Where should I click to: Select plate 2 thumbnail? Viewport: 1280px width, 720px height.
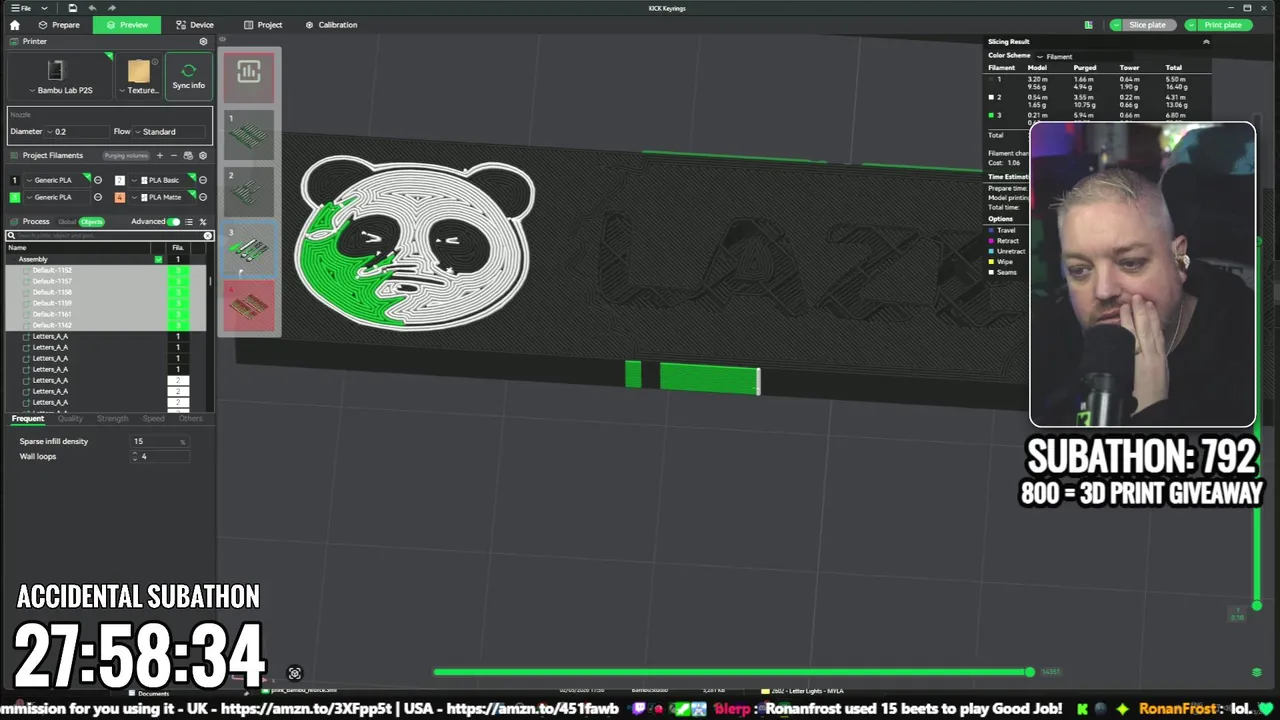(249, 191)
